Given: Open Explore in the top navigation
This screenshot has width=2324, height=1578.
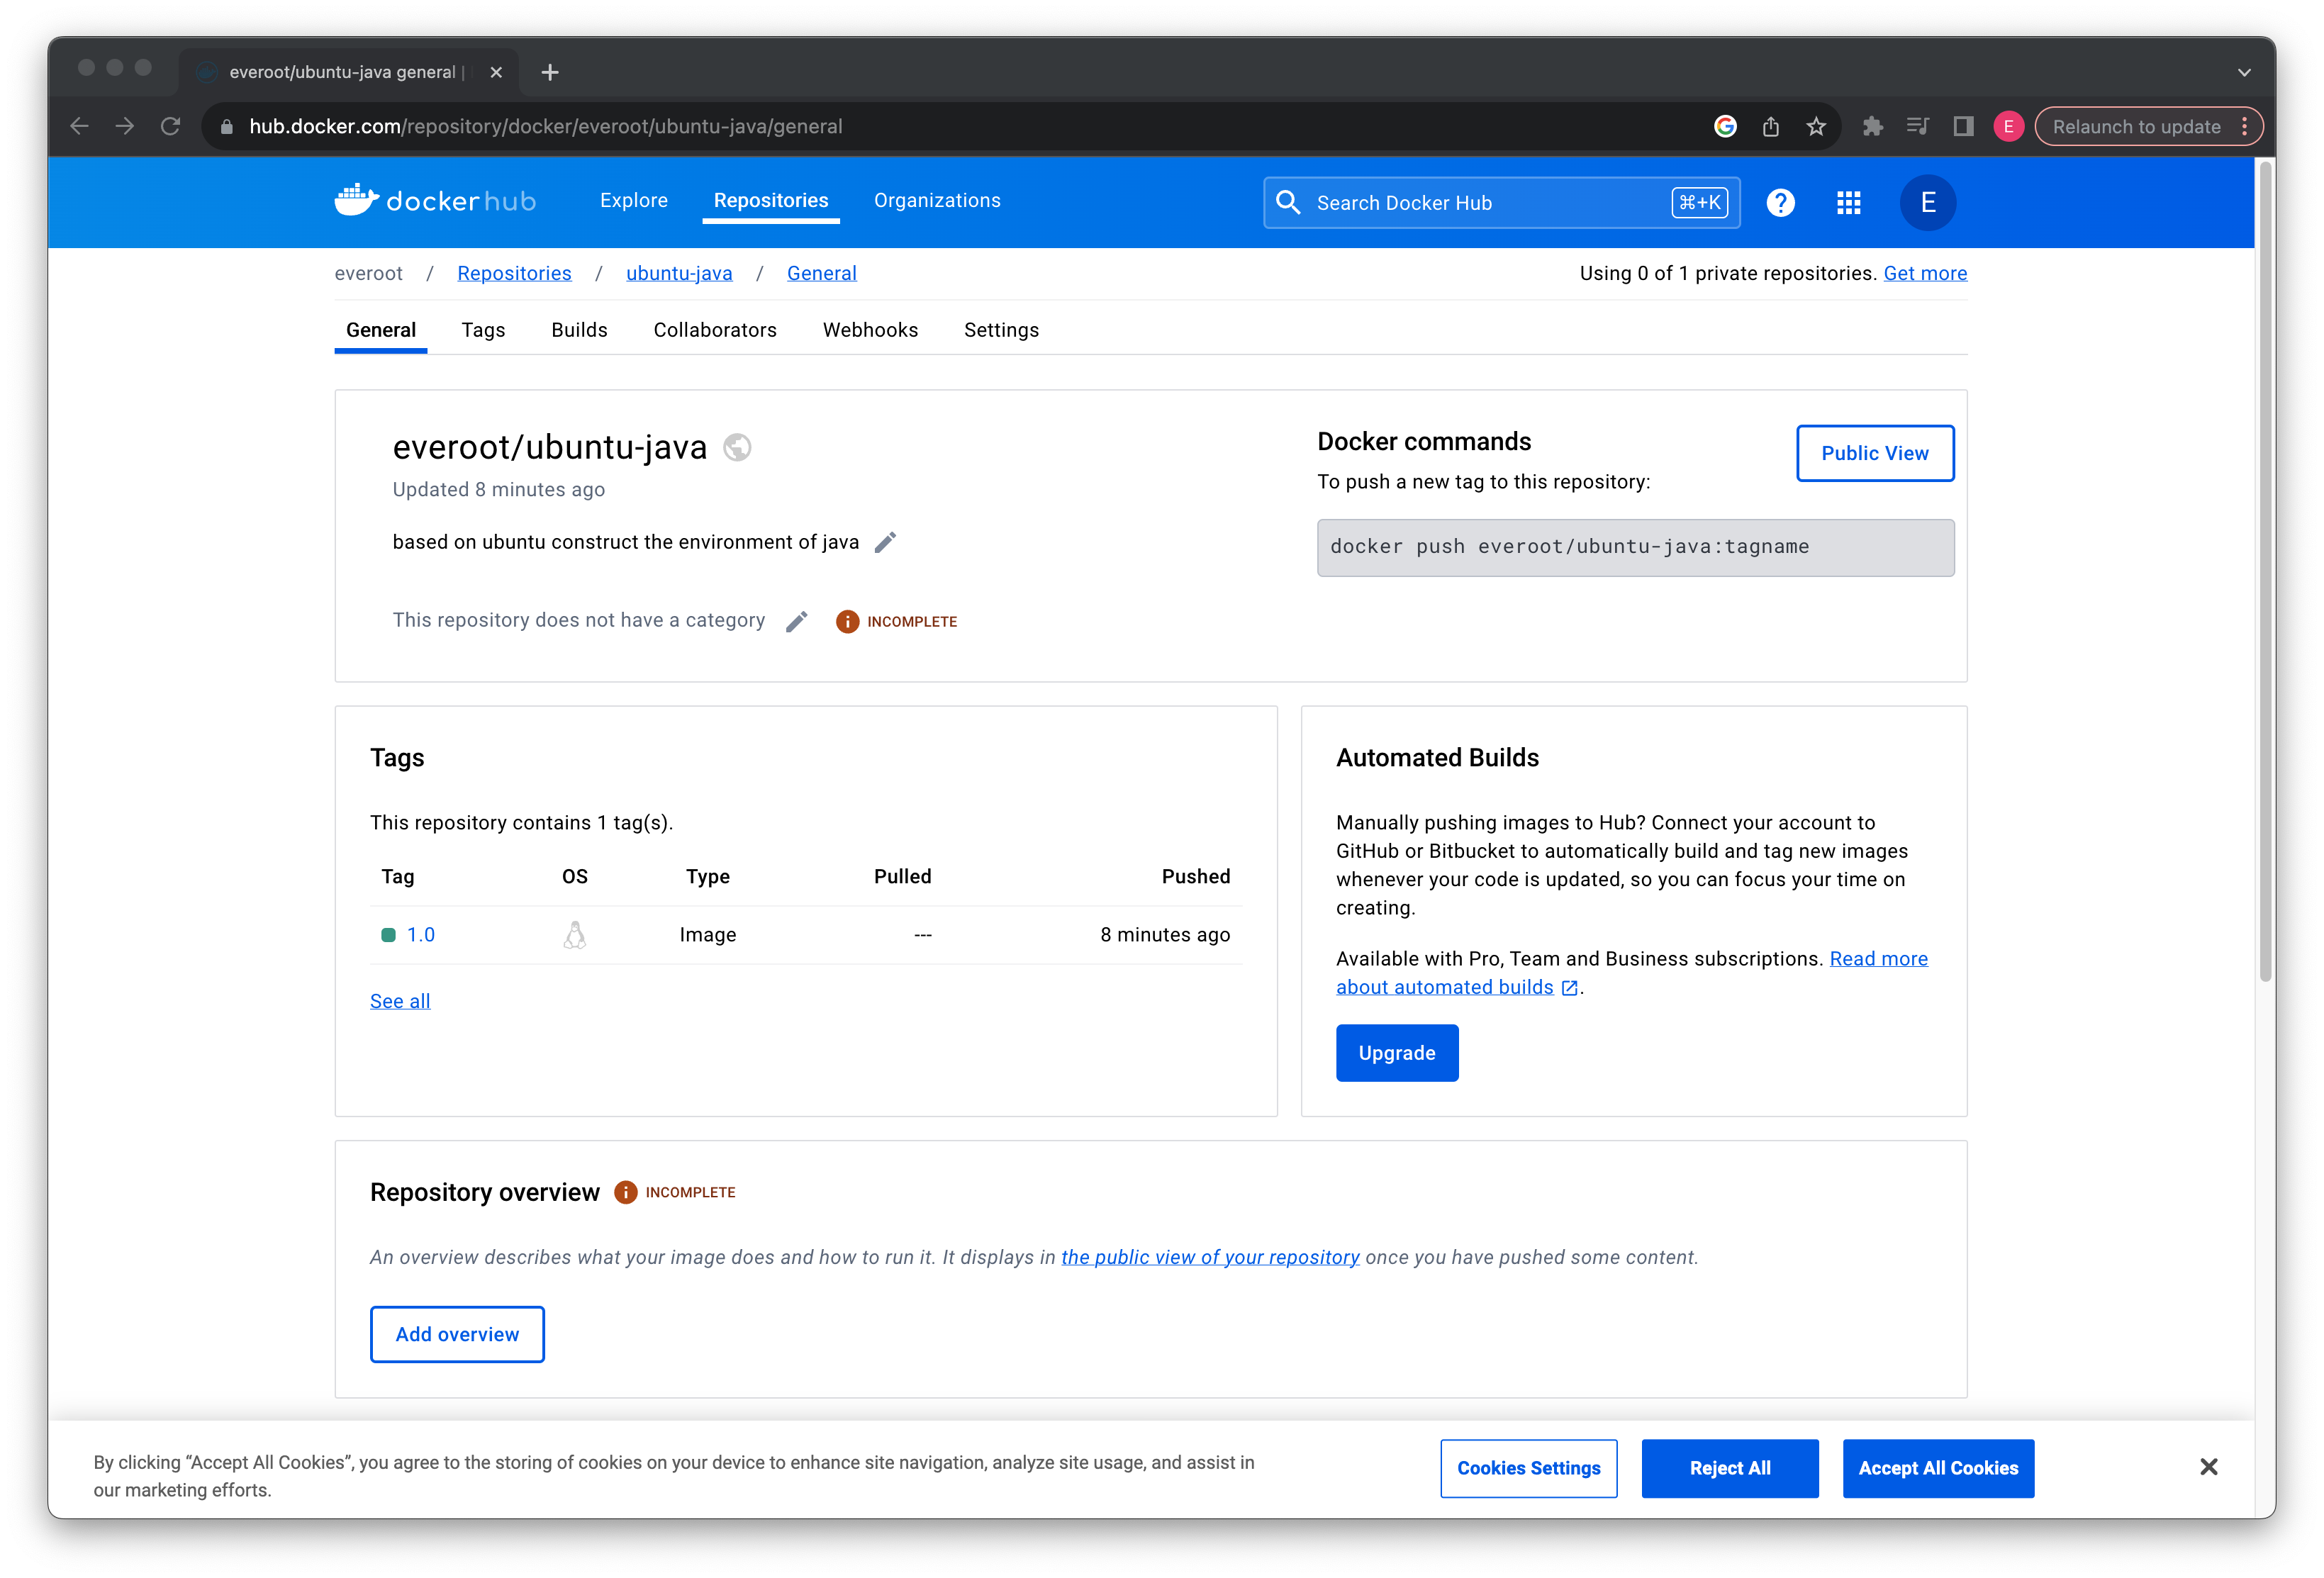Looking at the screenshot, I should point(633,201).
